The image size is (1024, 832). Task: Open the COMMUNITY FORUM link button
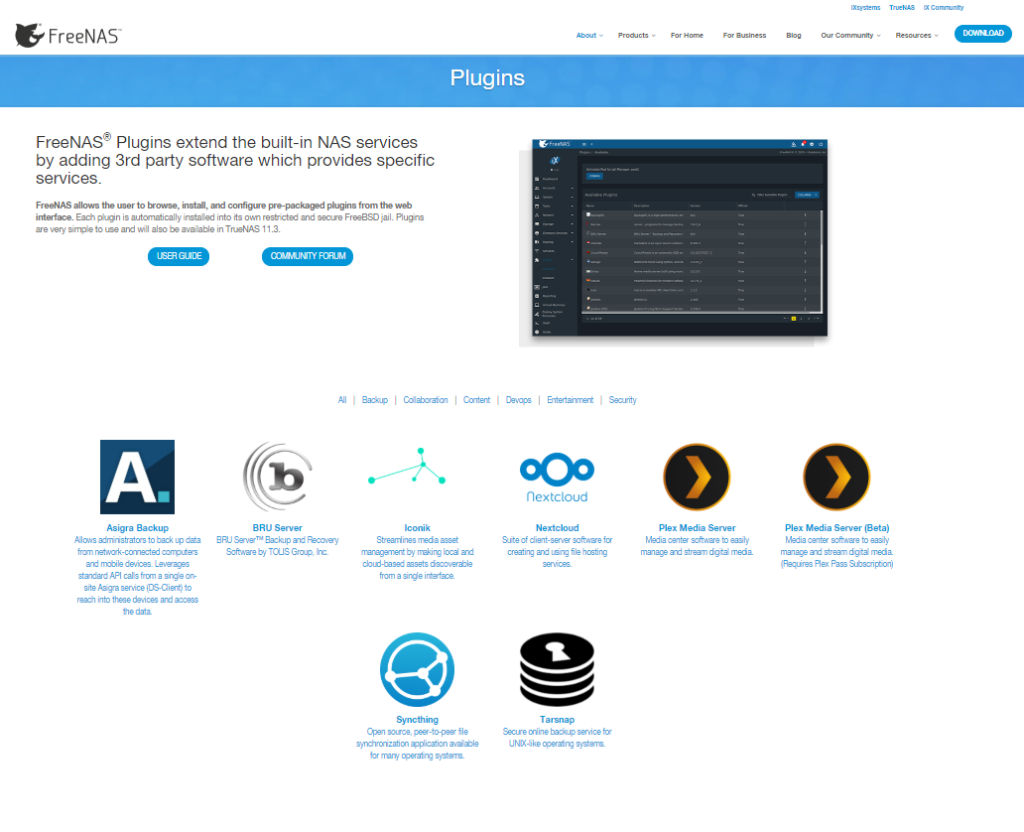coord(307,257)
